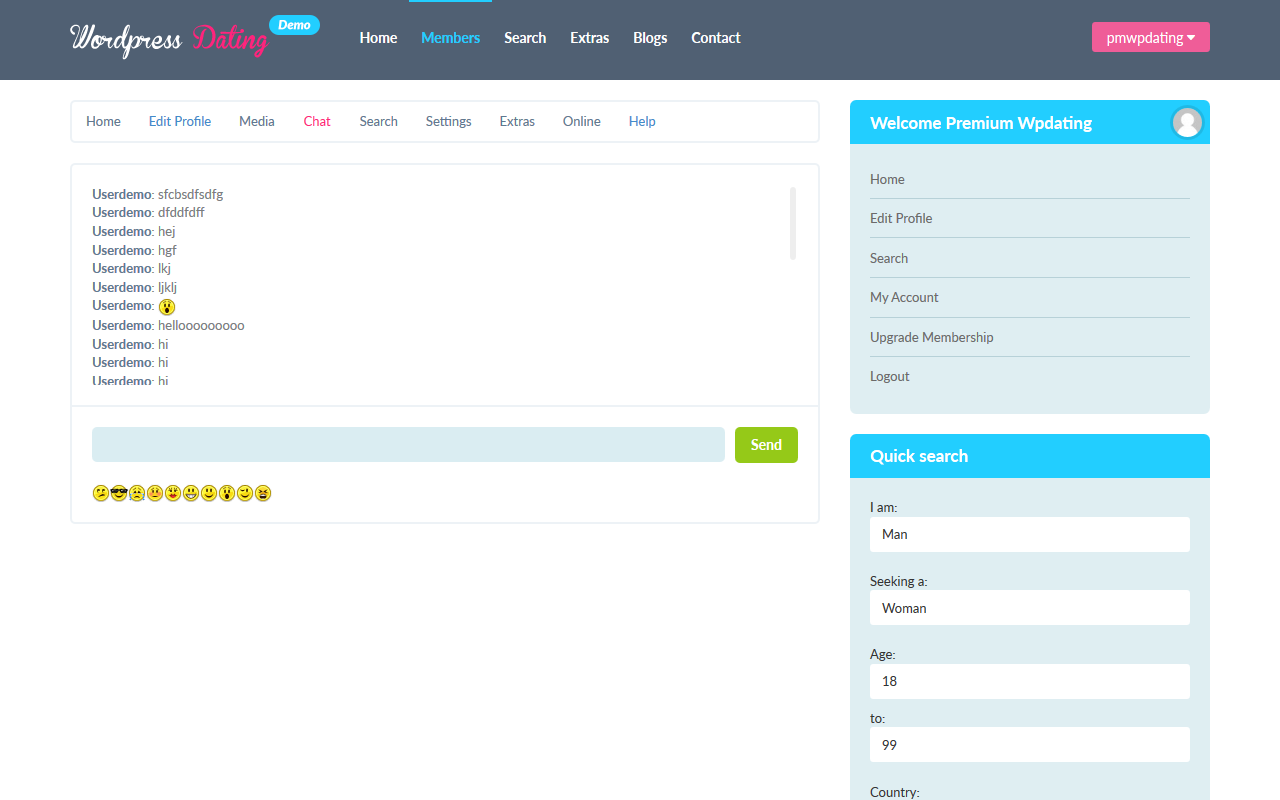The image size is (1280, 800).
Task: Open Members in the top navigation bar
Action: pyautogui.click(x=450, y=38)
